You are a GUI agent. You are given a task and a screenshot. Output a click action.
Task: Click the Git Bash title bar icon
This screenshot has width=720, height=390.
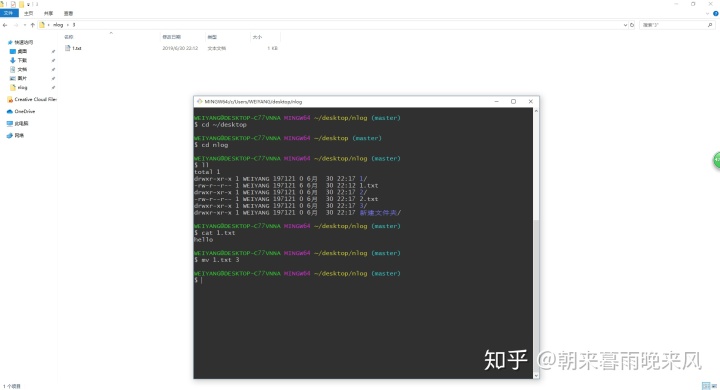199,102
